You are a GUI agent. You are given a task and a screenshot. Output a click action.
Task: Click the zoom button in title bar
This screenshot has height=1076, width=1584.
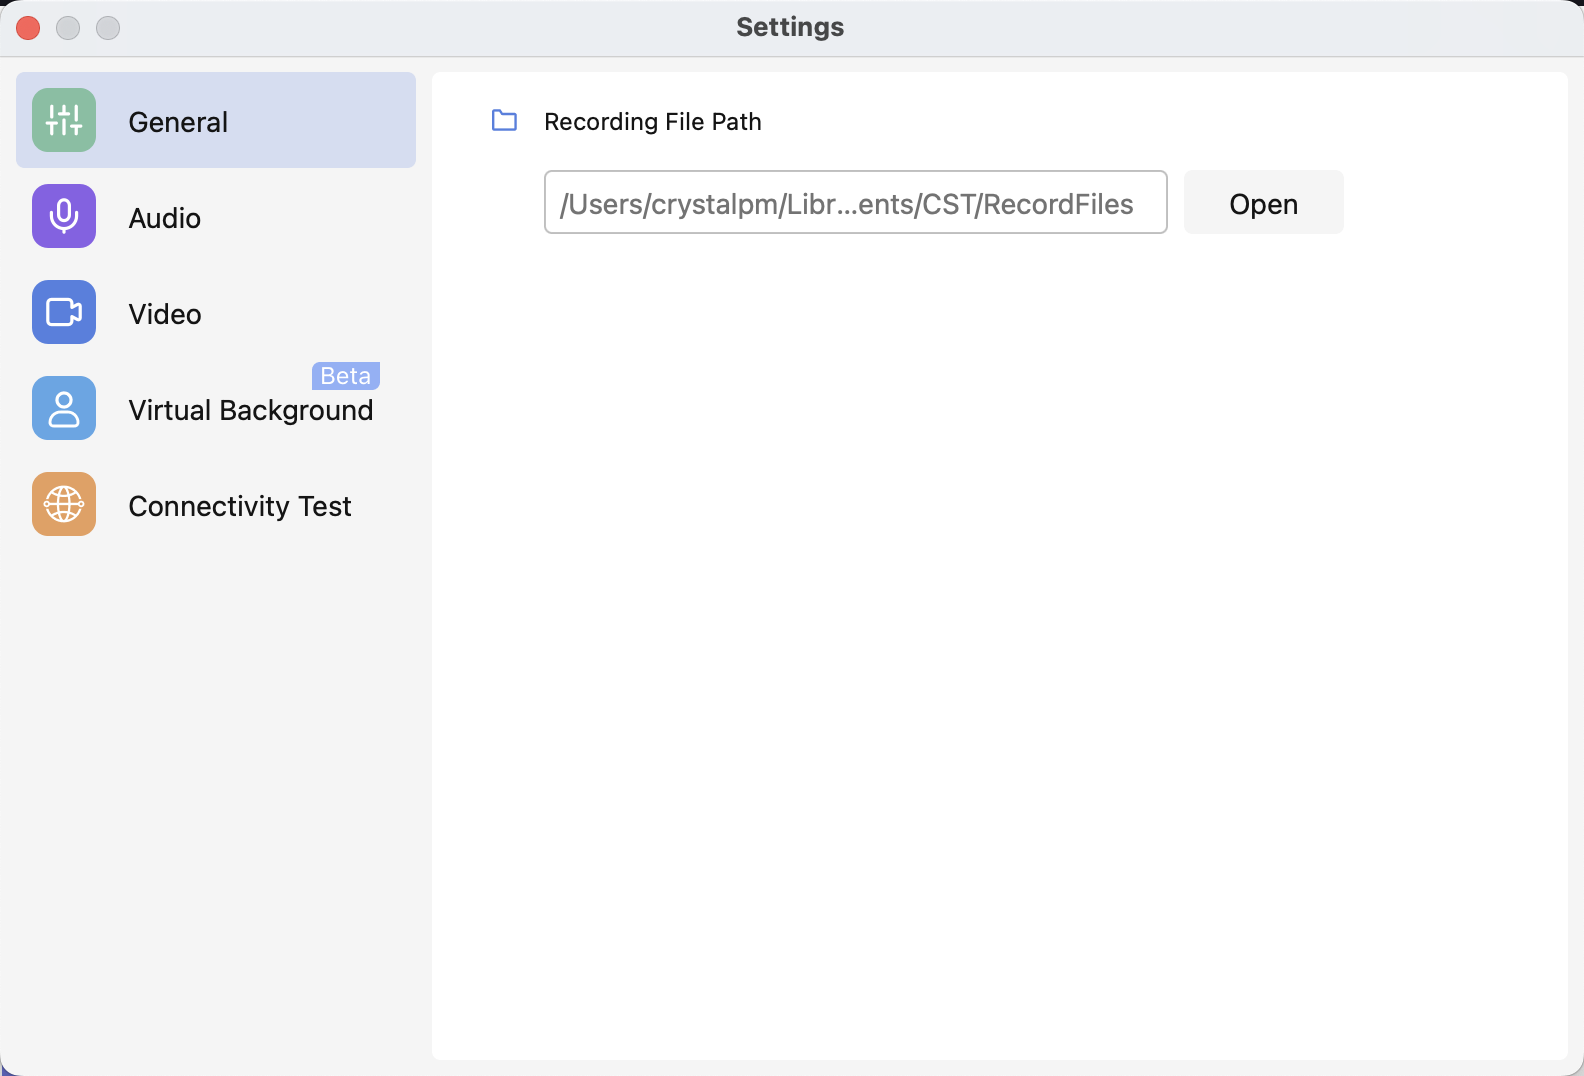tap(108, 28)
